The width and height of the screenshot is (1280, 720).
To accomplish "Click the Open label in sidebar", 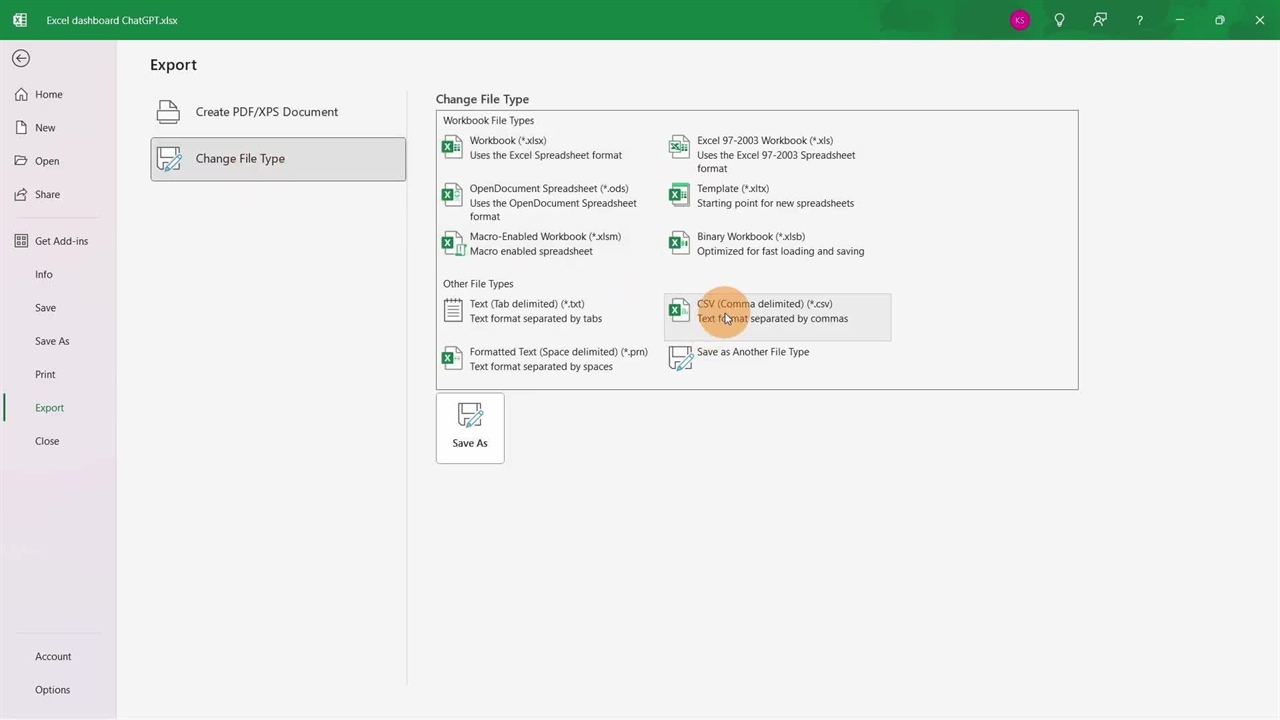I will (x=47, y=161).
